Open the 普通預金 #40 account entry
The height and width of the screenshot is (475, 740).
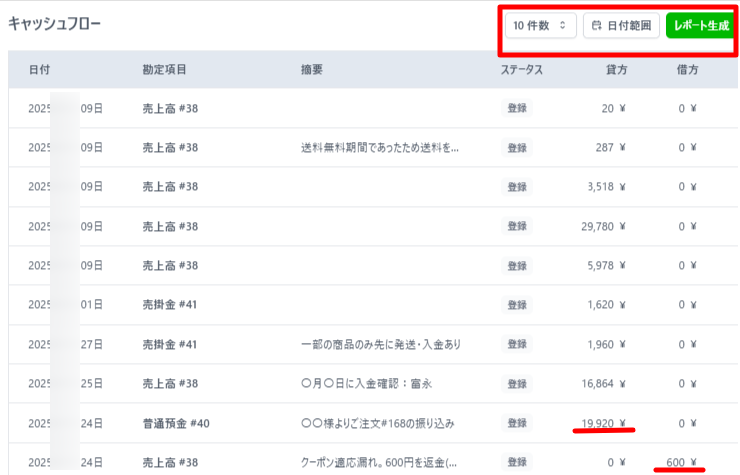pos(176,423)
